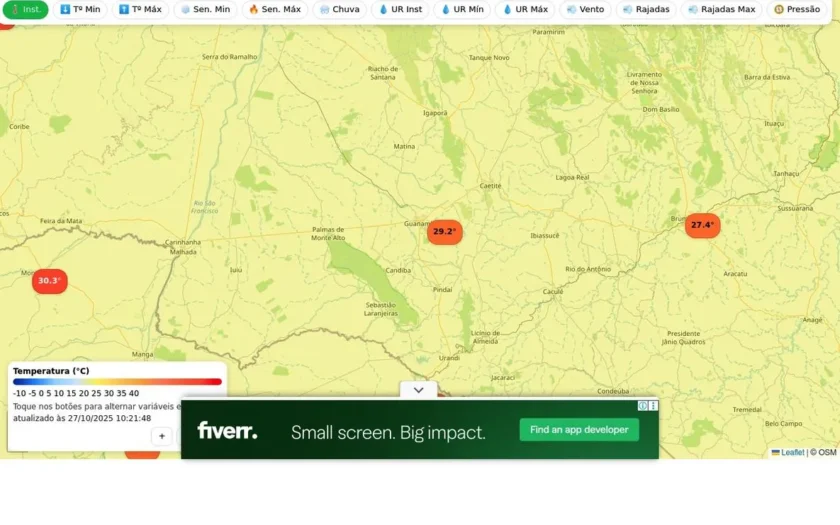Select the Rajadas gusts layer
The width and height of the screenshot is (840, 525).
(x=646, y=9)
